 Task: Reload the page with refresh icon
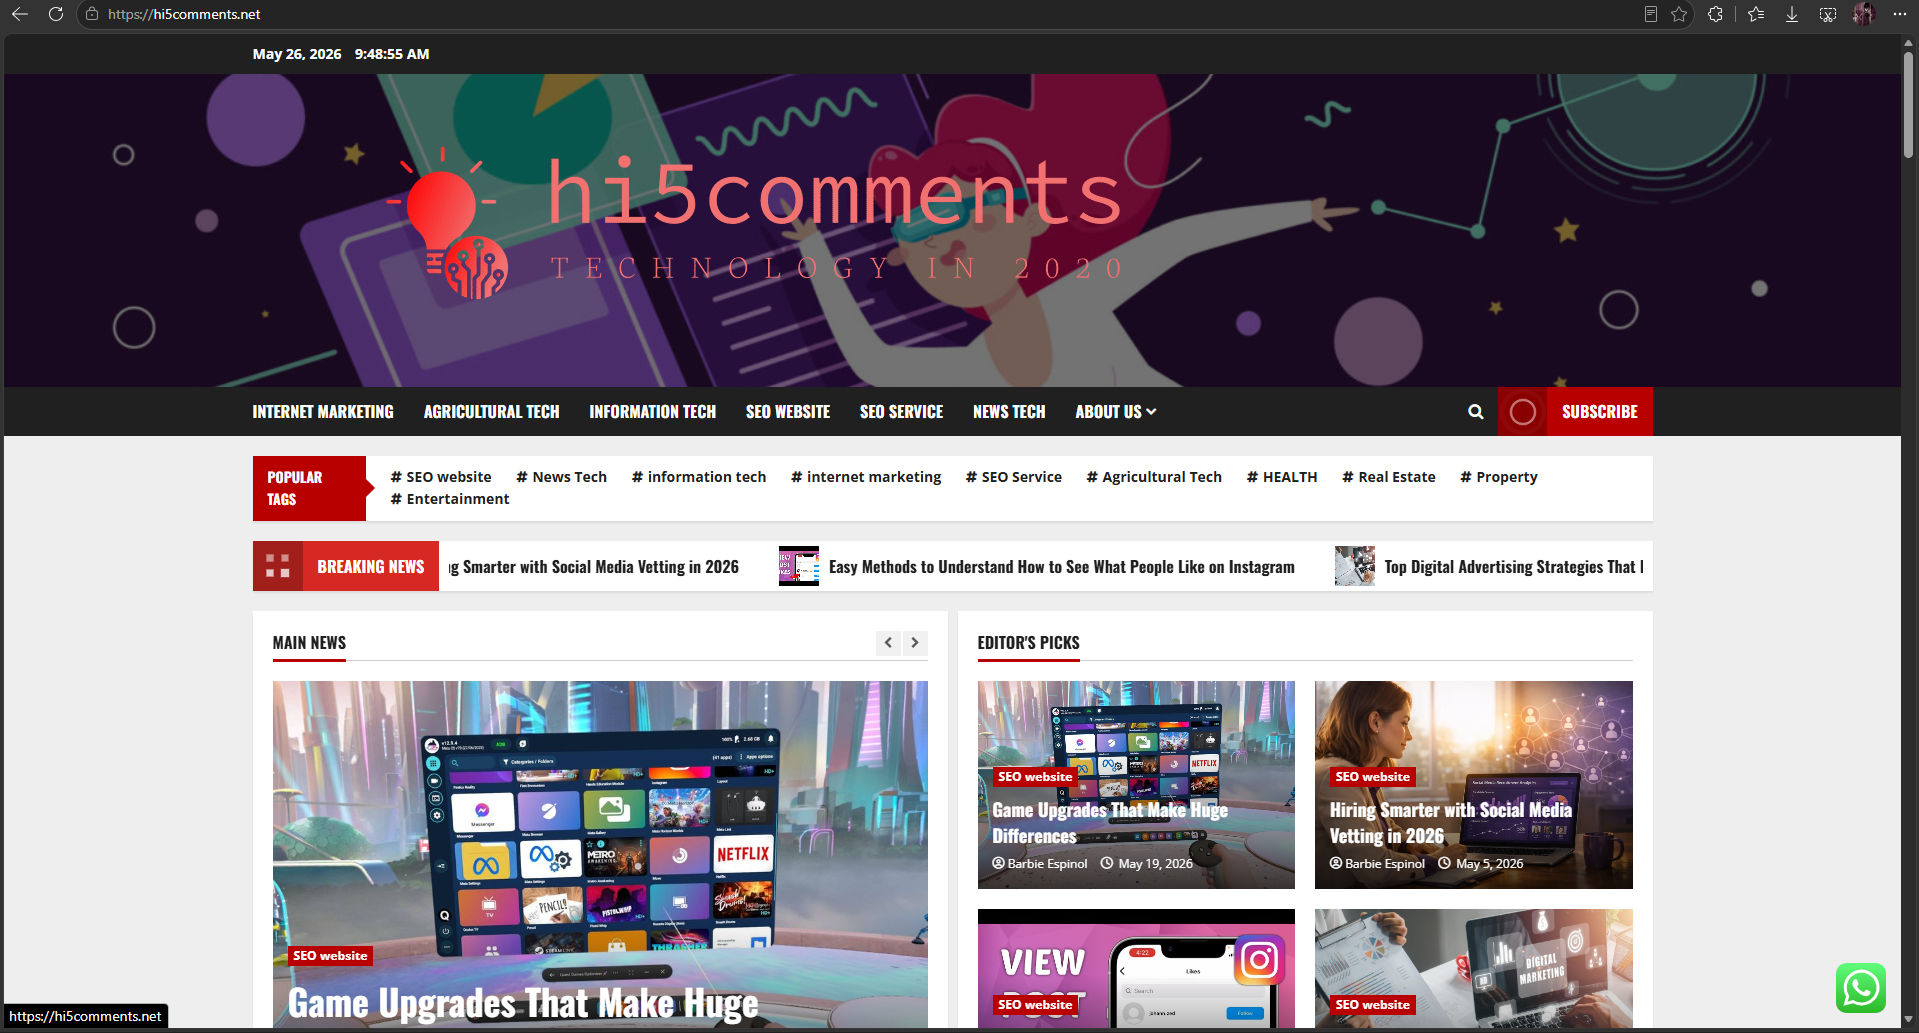pos(56,14)
